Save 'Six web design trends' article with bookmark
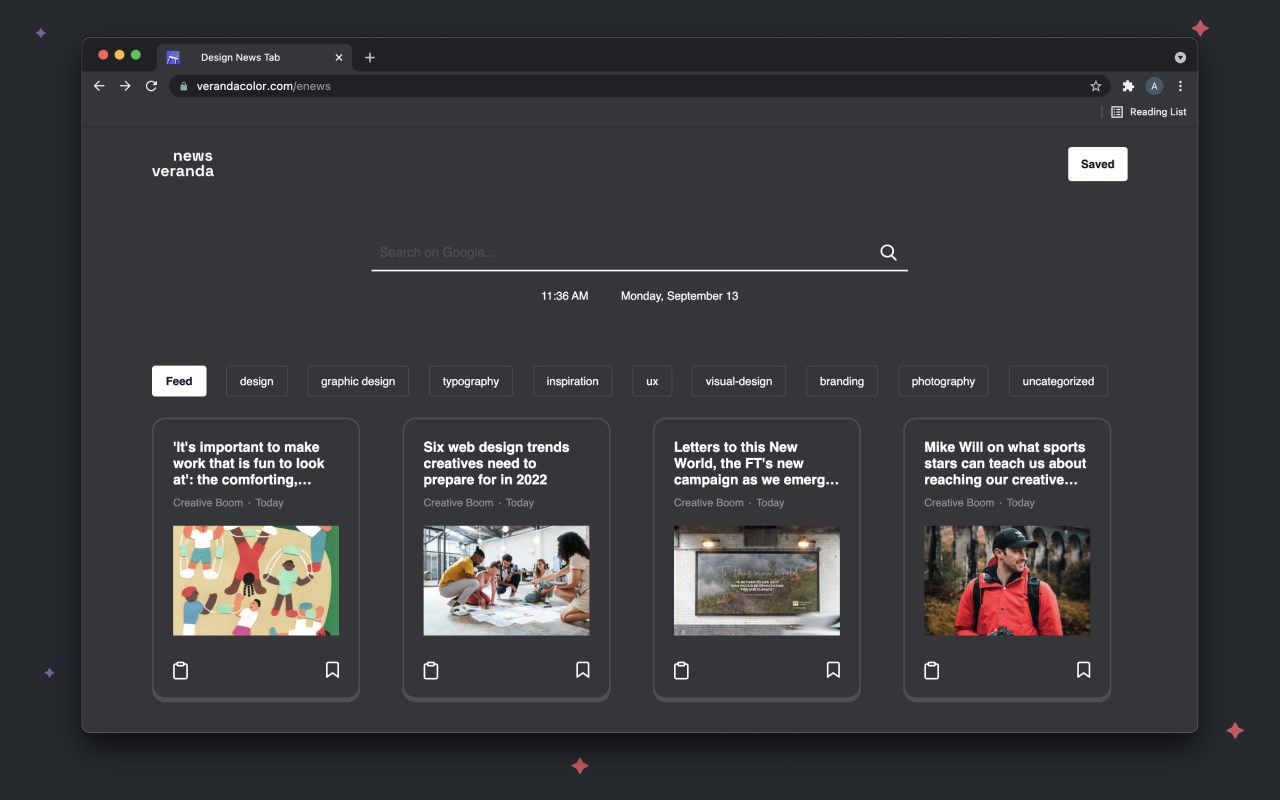 [583, 670]
